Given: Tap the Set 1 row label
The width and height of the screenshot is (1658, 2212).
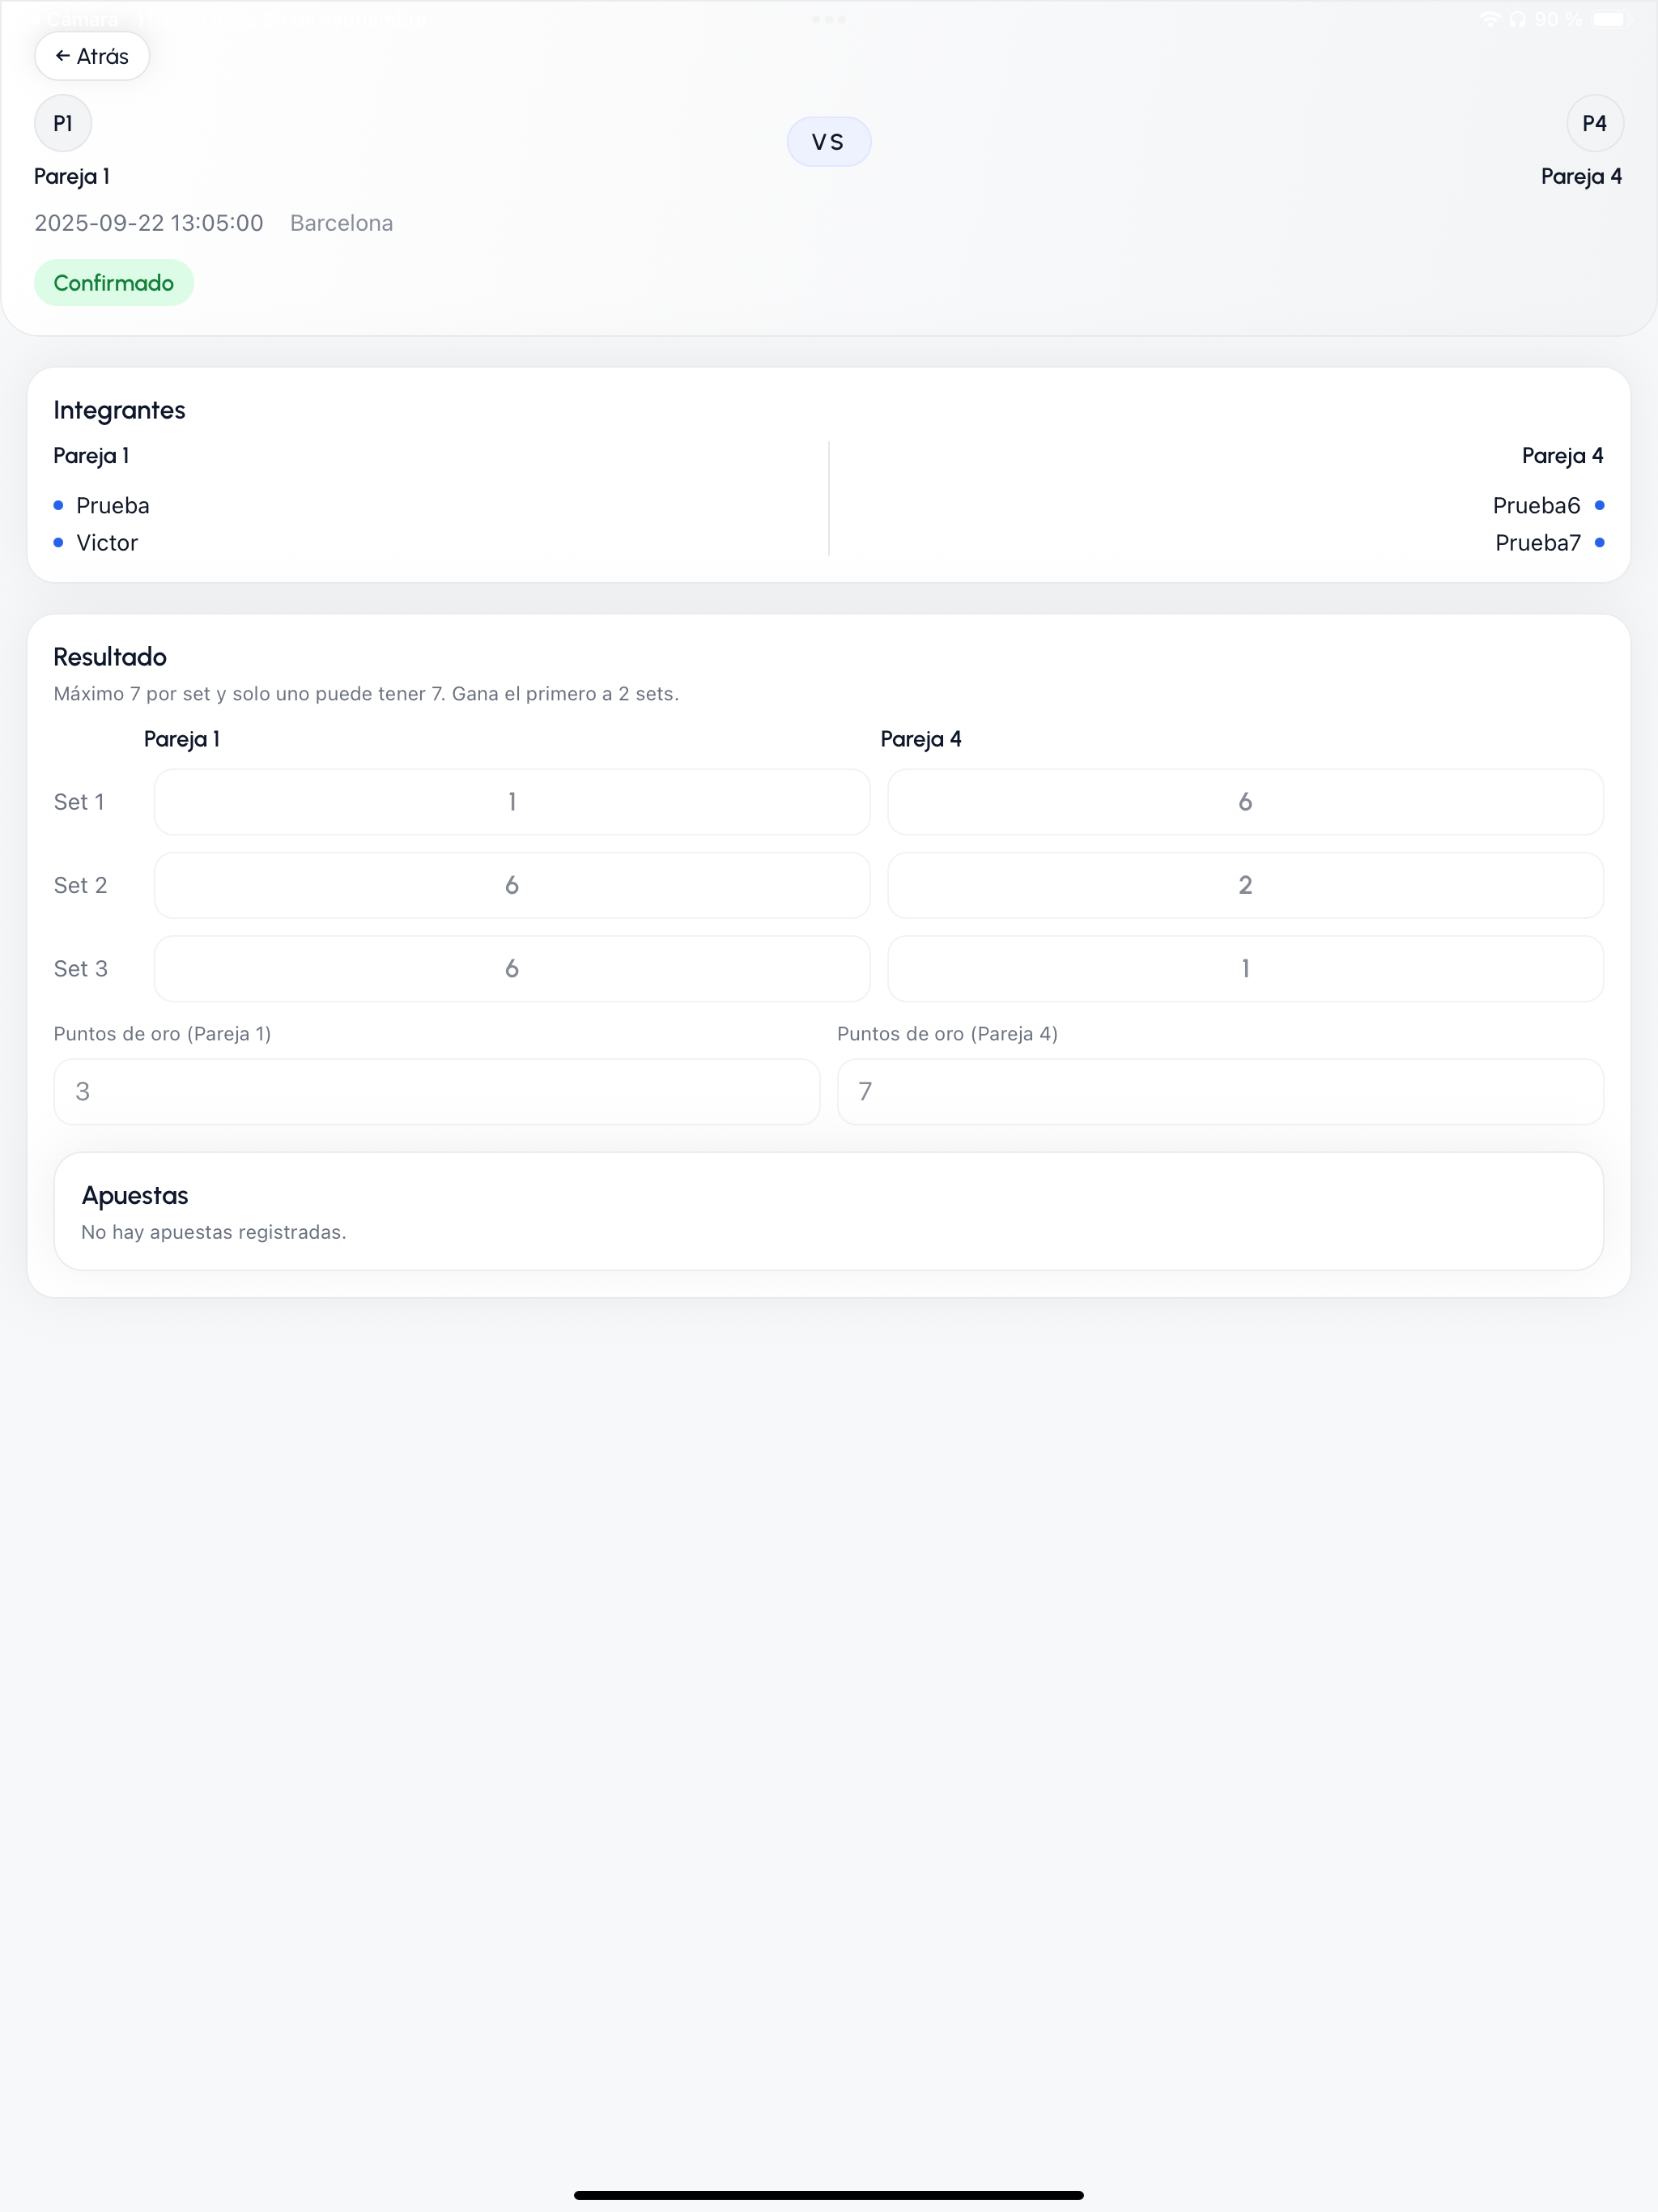Looking at the screenshot, I should [79, 802].
